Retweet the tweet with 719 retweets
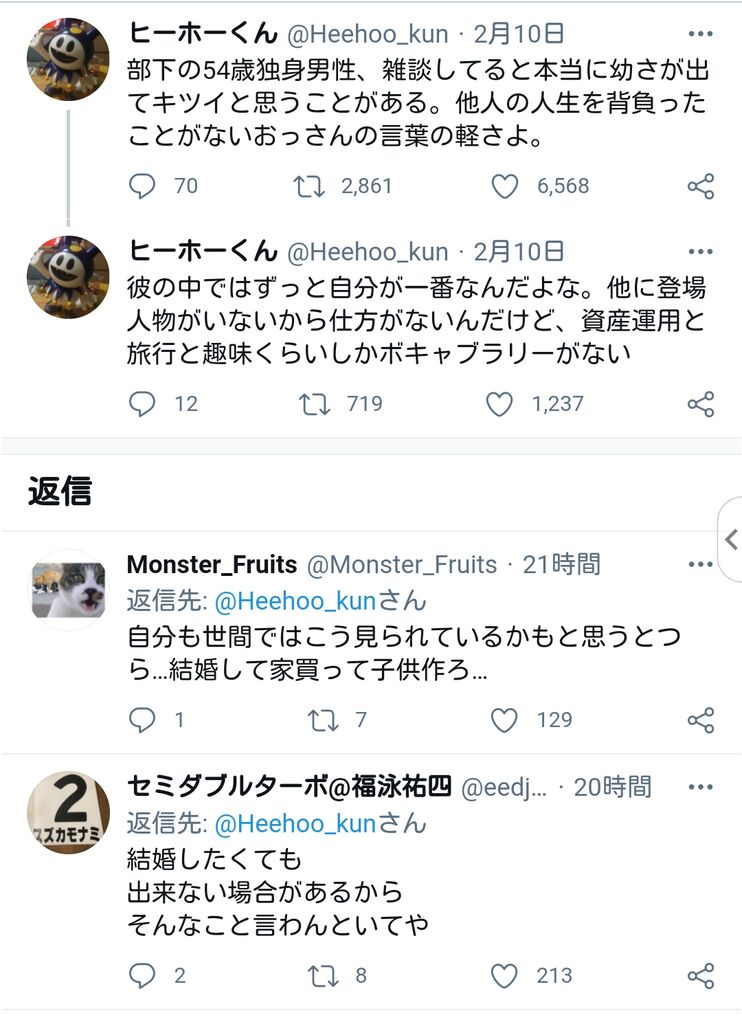 click(314, 404)
